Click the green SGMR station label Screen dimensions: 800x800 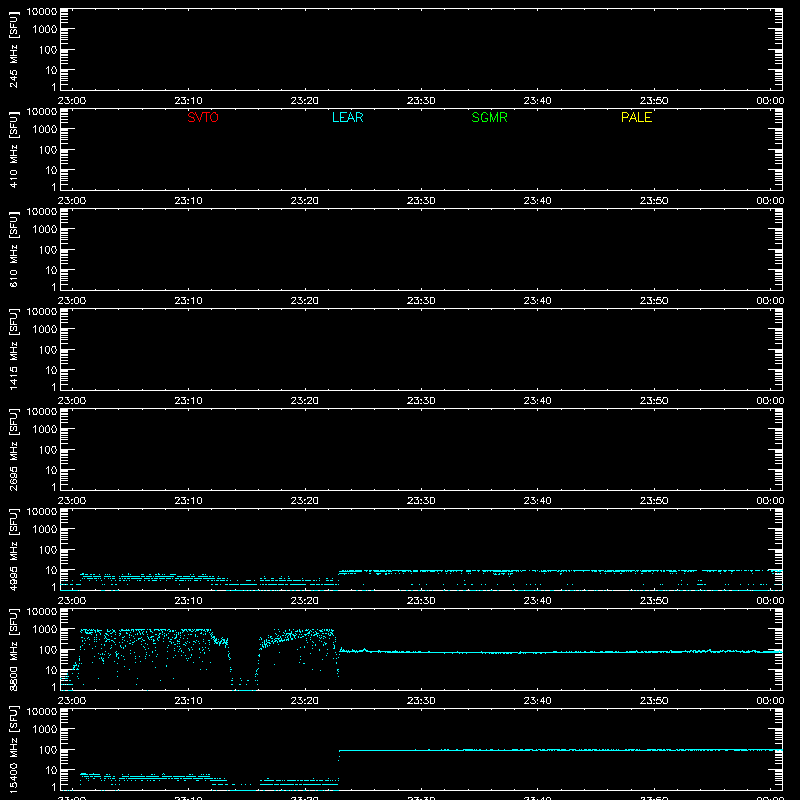click(489, 117)
